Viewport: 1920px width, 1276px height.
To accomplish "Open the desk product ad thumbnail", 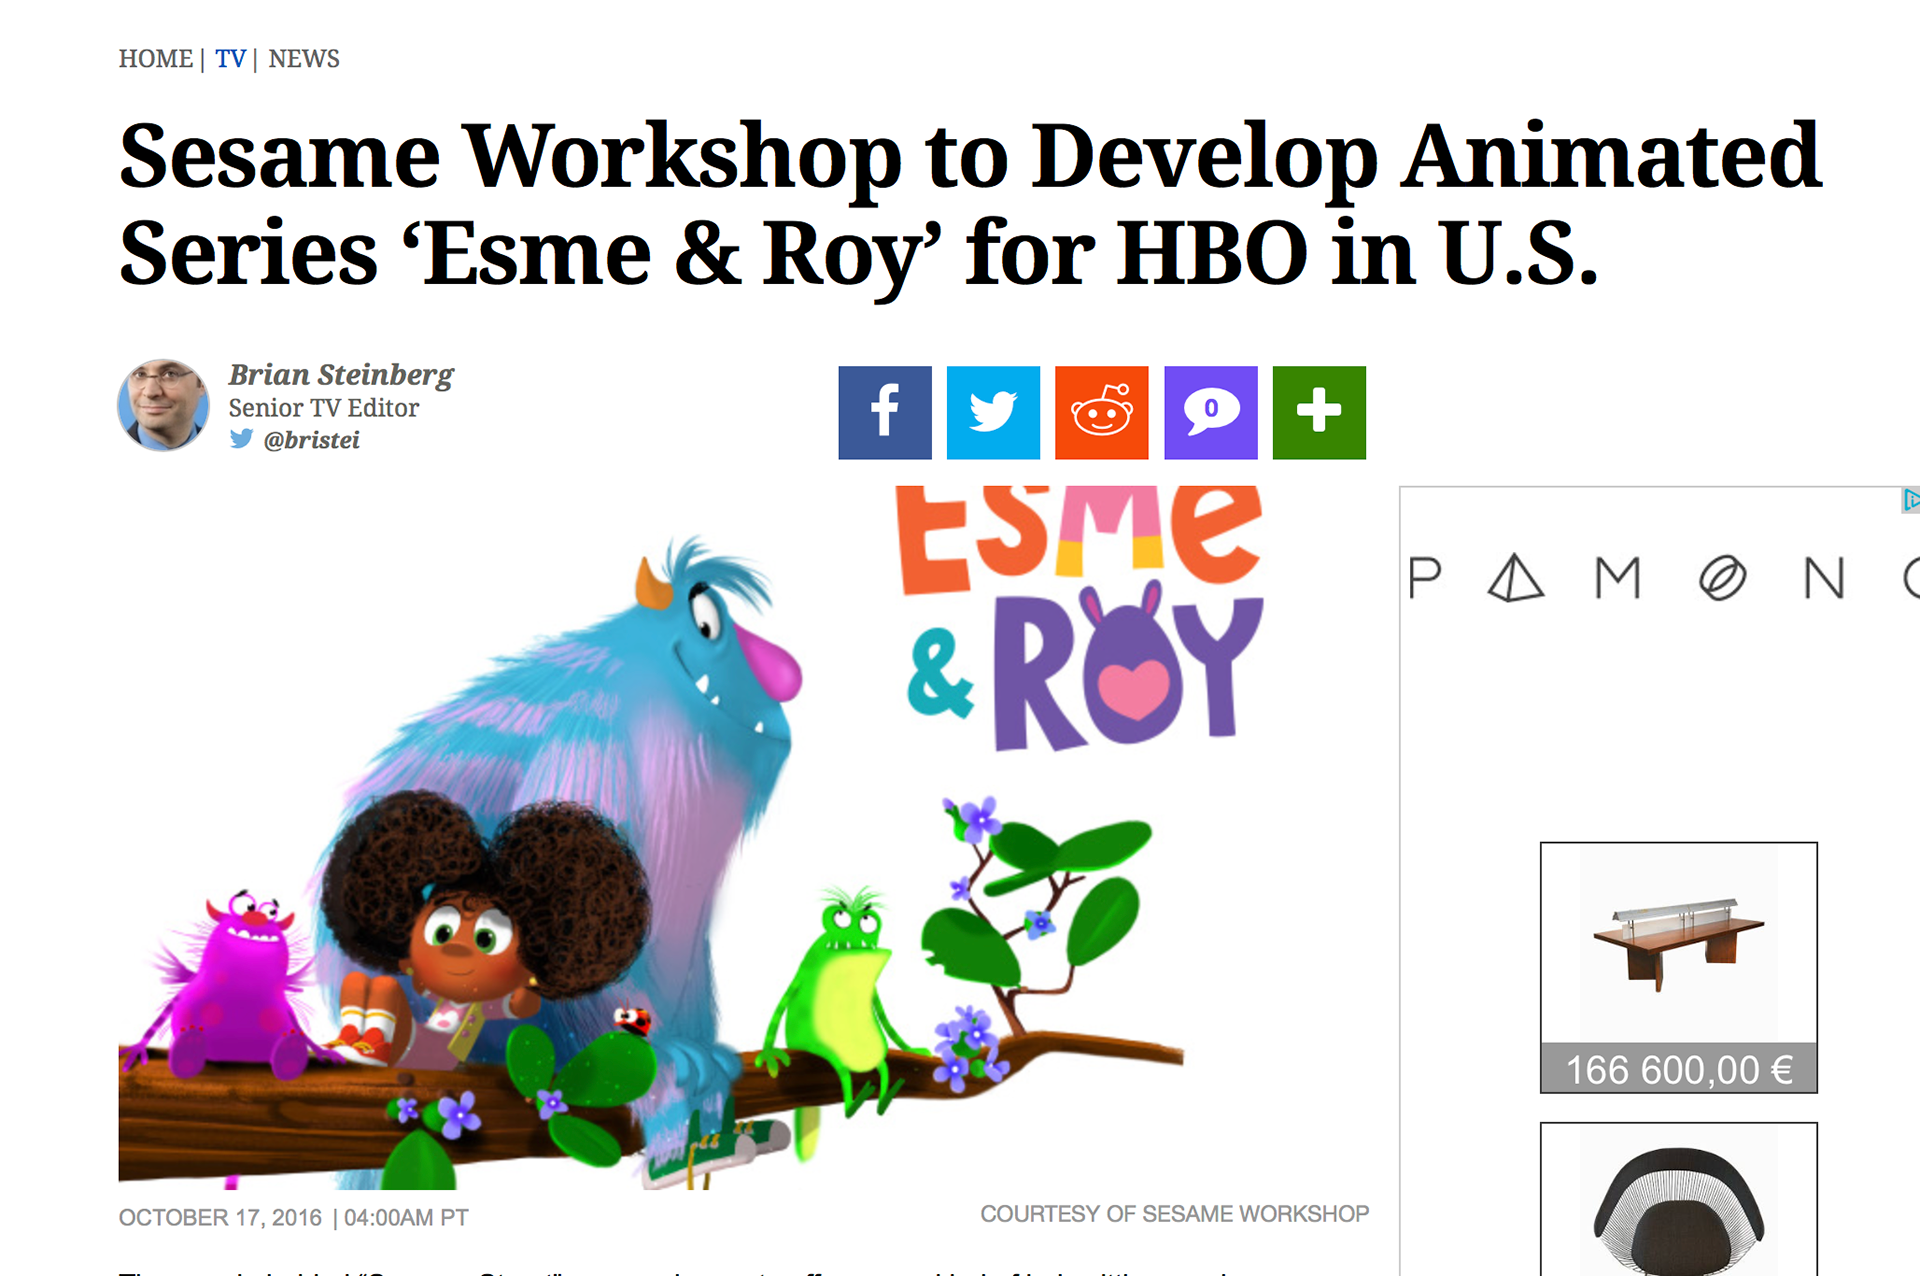I will click(x=1678, y=943).
